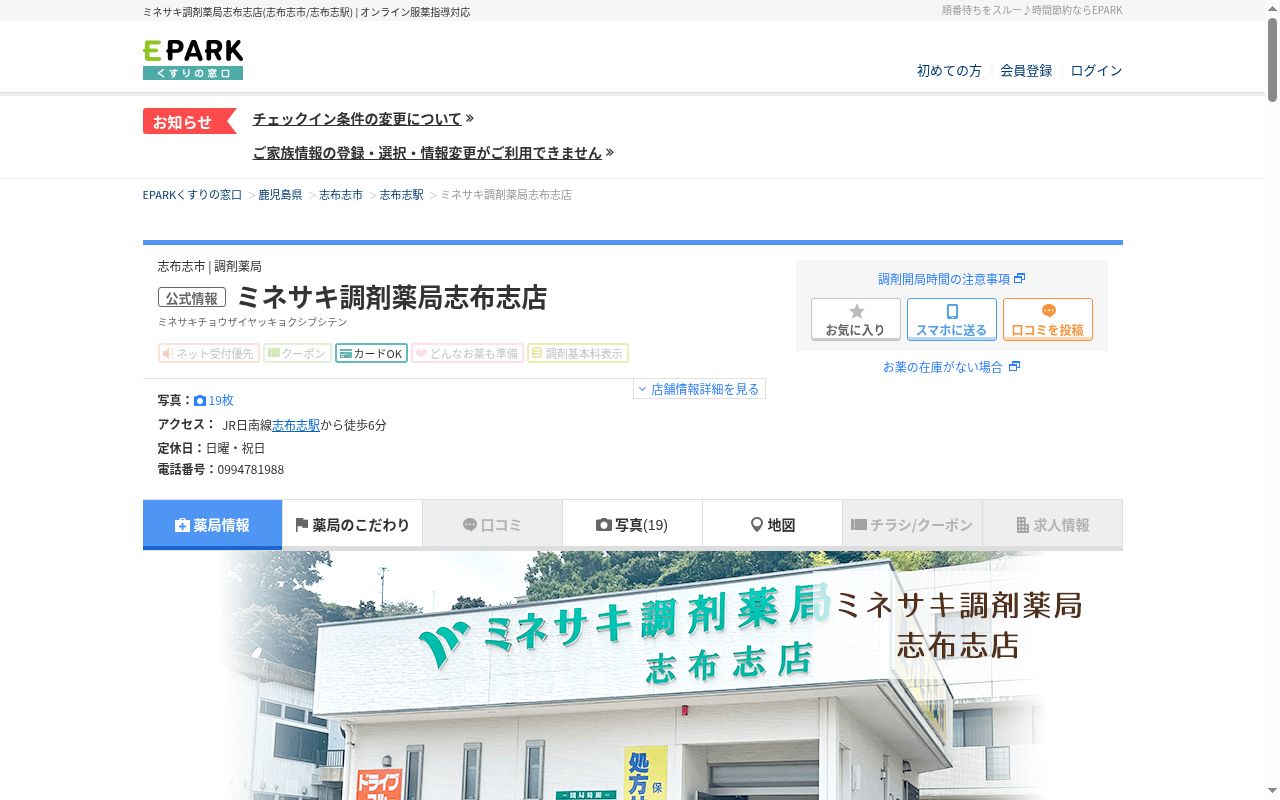Image resolution: width=1280 pixels, height=800 pixels.
Task: Click the ログイン link
Action: tap(1096, 71)
